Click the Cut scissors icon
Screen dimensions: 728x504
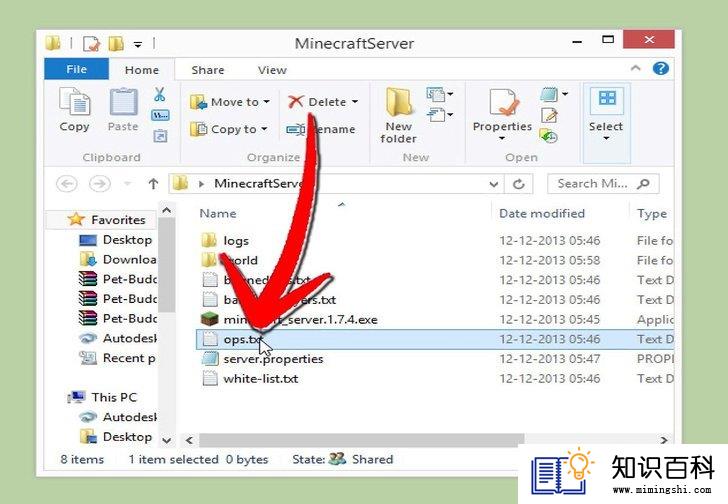click(x=160, y=94)
